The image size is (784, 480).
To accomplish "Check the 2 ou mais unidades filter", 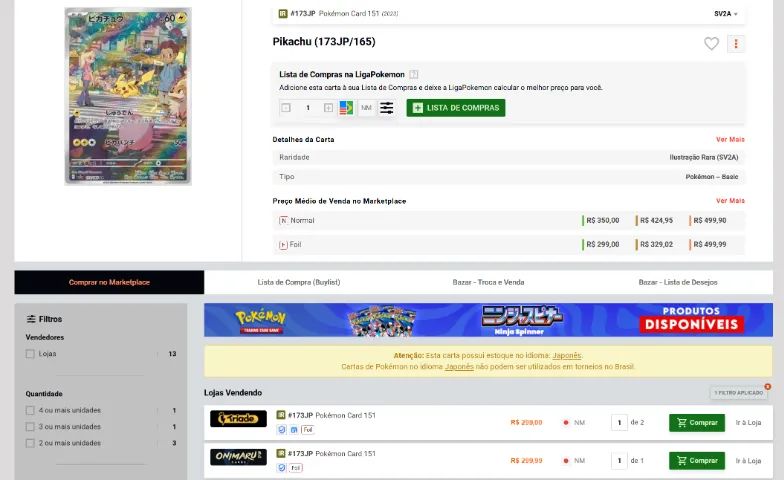I will pos(30,443).
